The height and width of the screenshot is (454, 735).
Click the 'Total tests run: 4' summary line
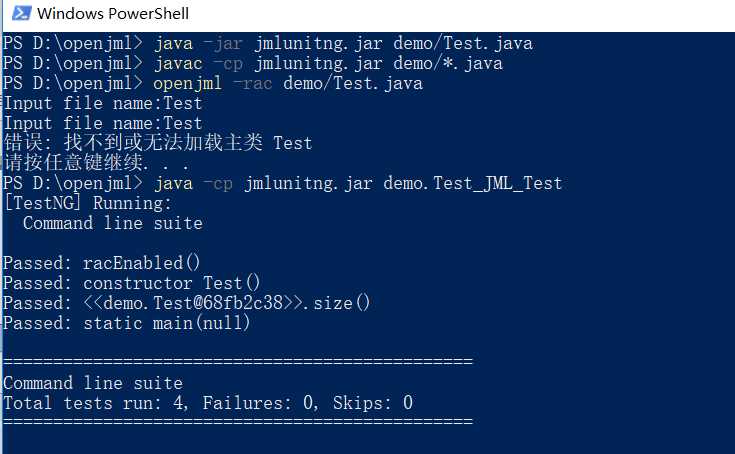(x=208, y=403)
